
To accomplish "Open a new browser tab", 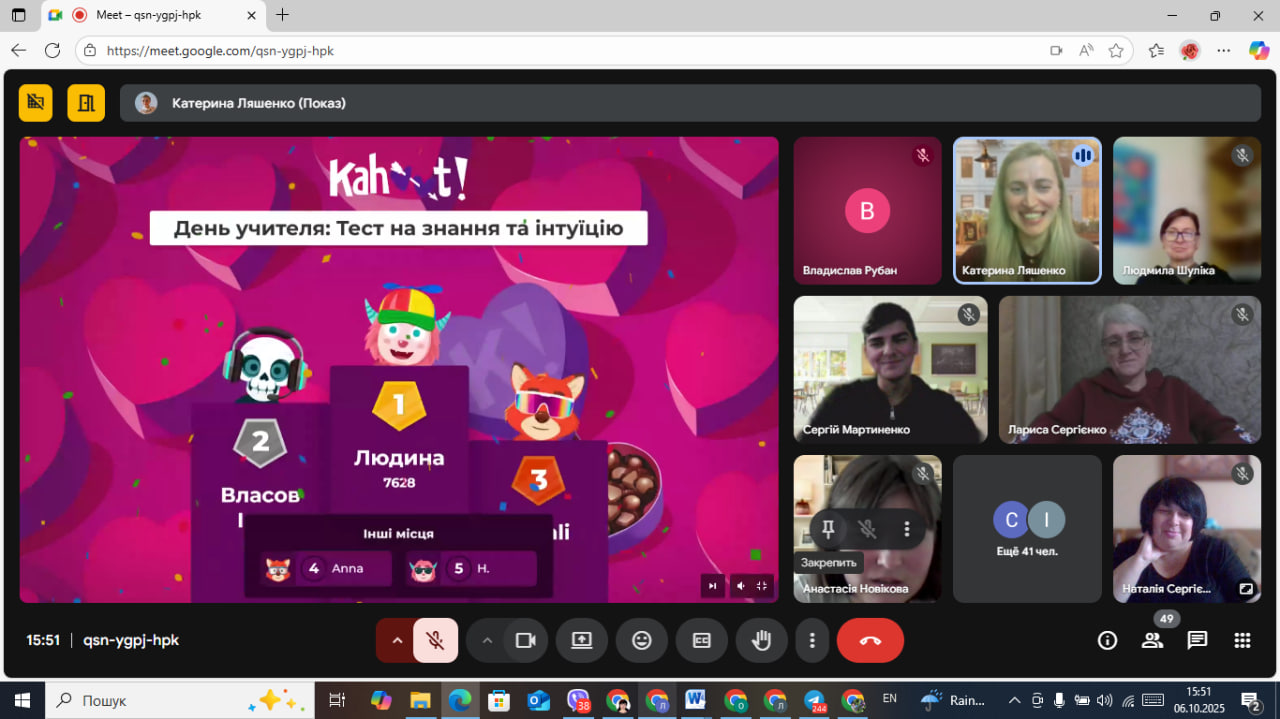I will pos(283,15).
